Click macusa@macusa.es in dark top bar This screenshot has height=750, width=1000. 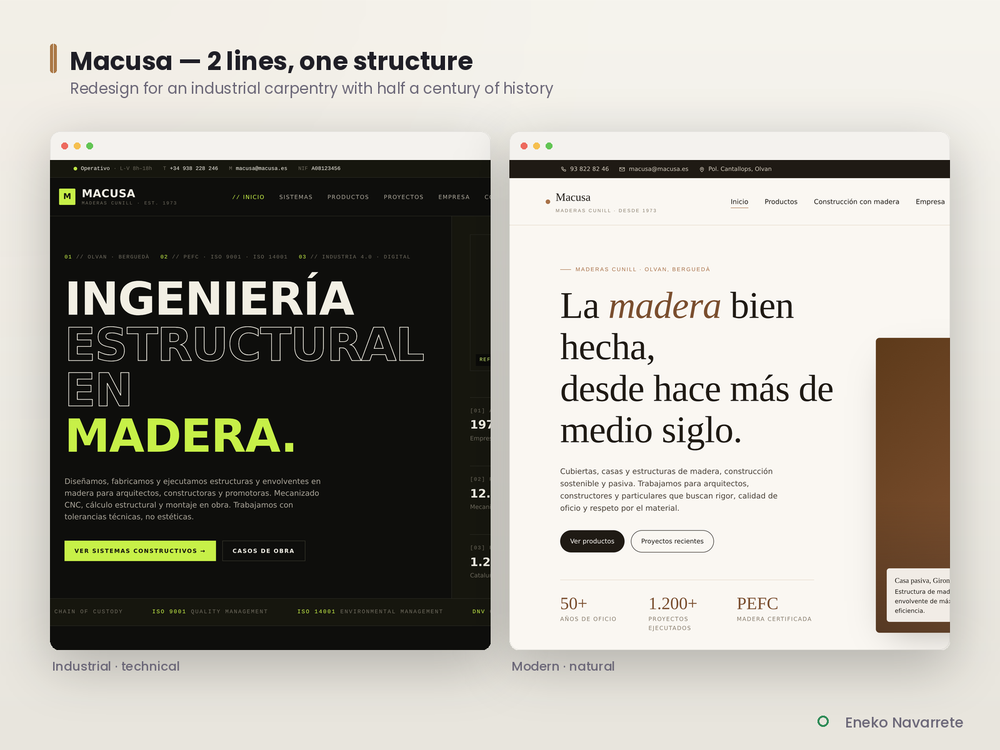tap(261, 168)
